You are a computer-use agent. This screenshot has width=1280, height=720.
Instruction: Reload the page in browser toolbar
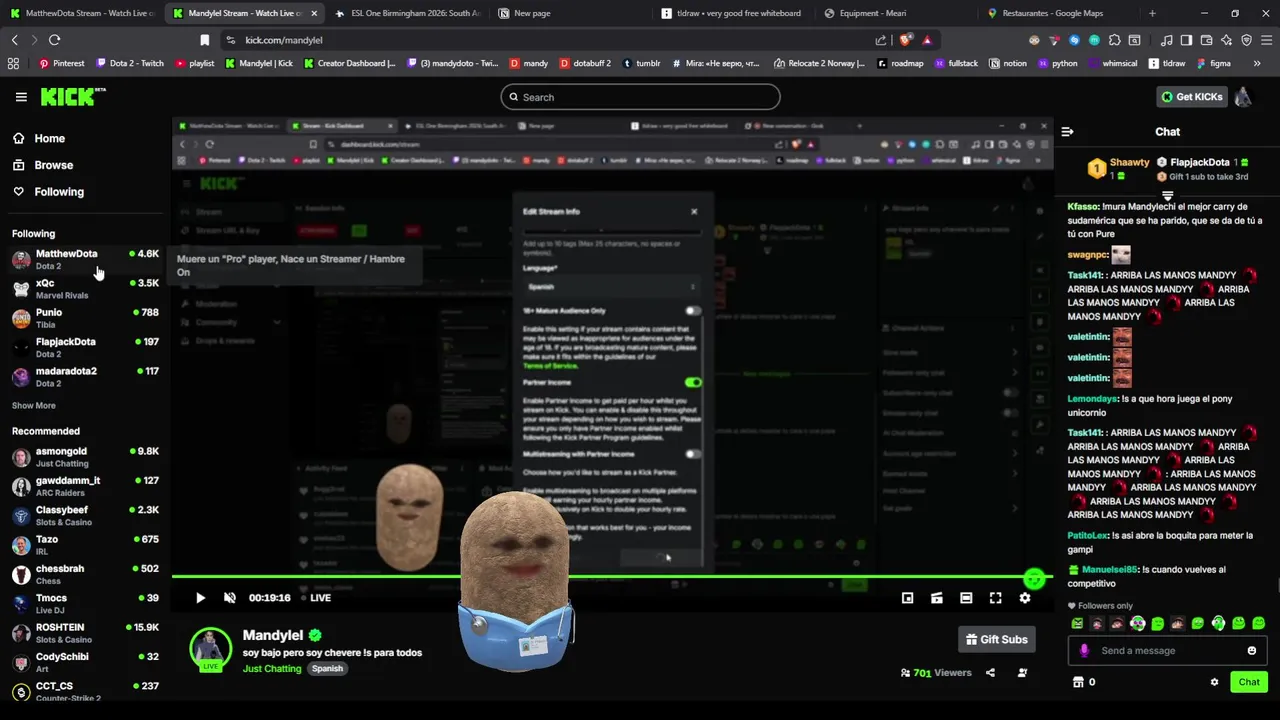coord(54,40)
